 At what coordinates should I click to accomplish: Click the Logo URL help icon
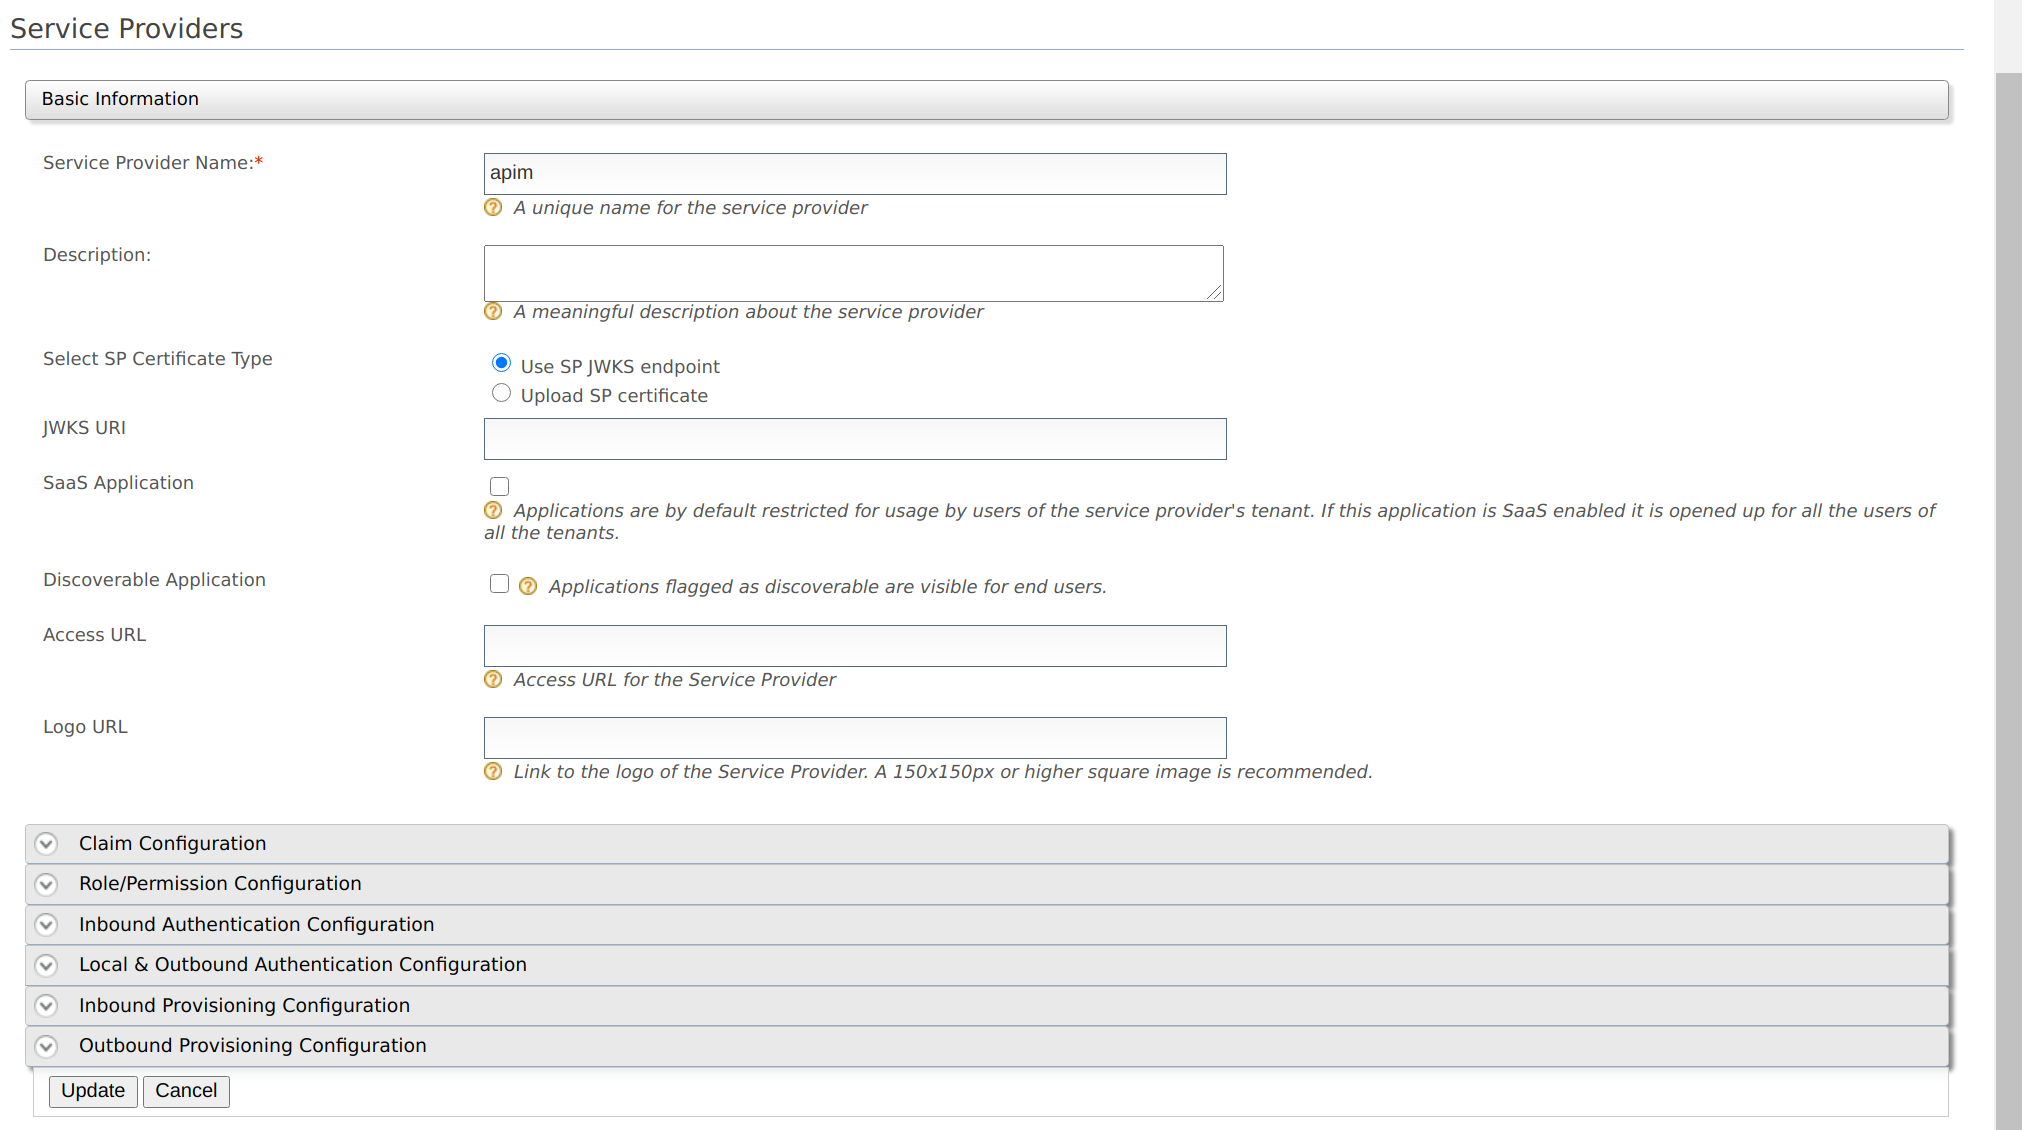click(x=492, y=771)
